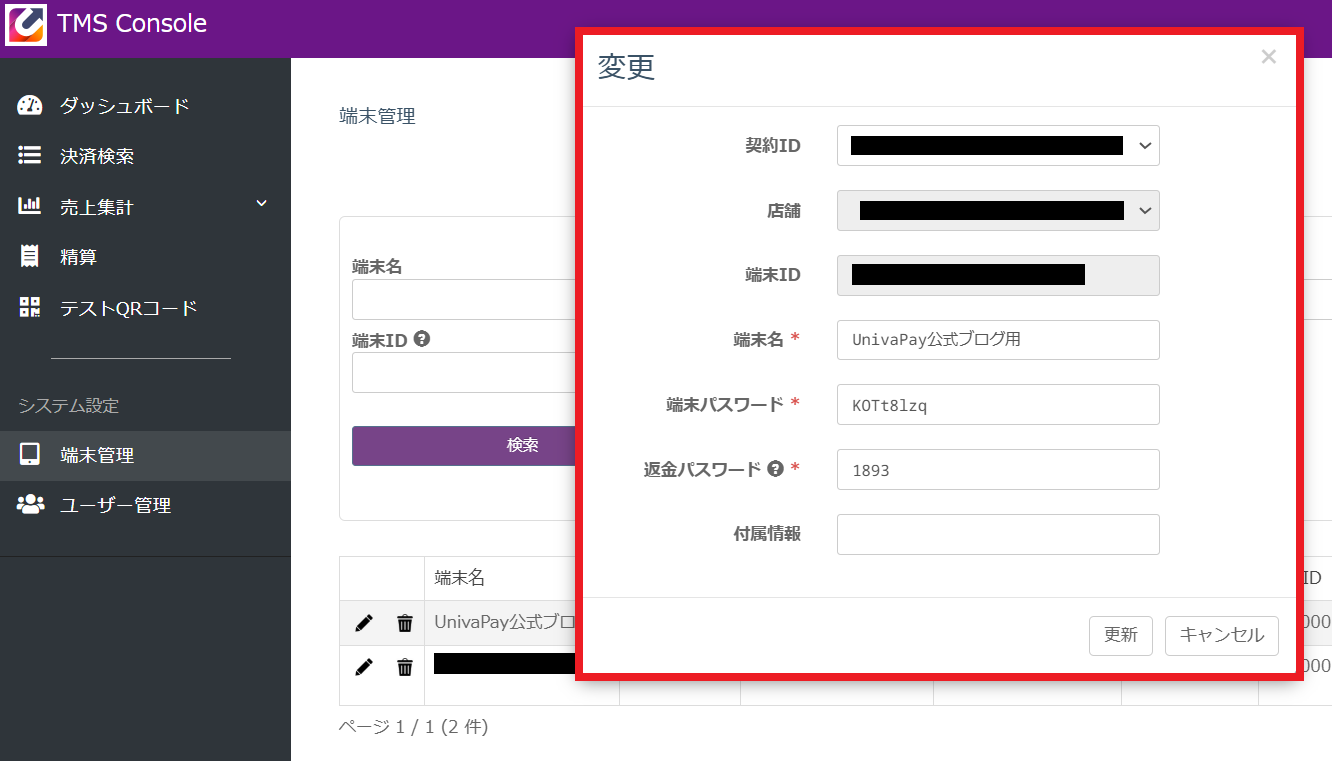Click the 付属情報 input field

998,534
